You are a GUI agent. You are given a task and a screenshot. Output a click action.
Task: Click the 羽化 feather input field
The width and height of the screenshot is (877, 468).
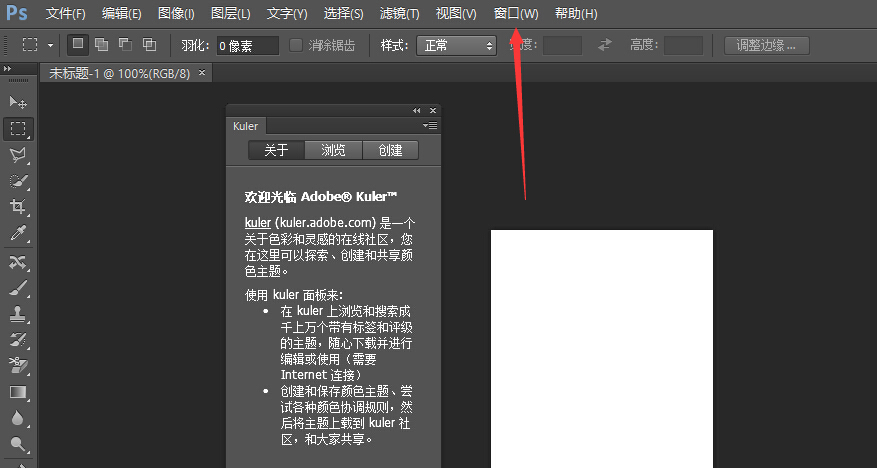click(248, 45)
